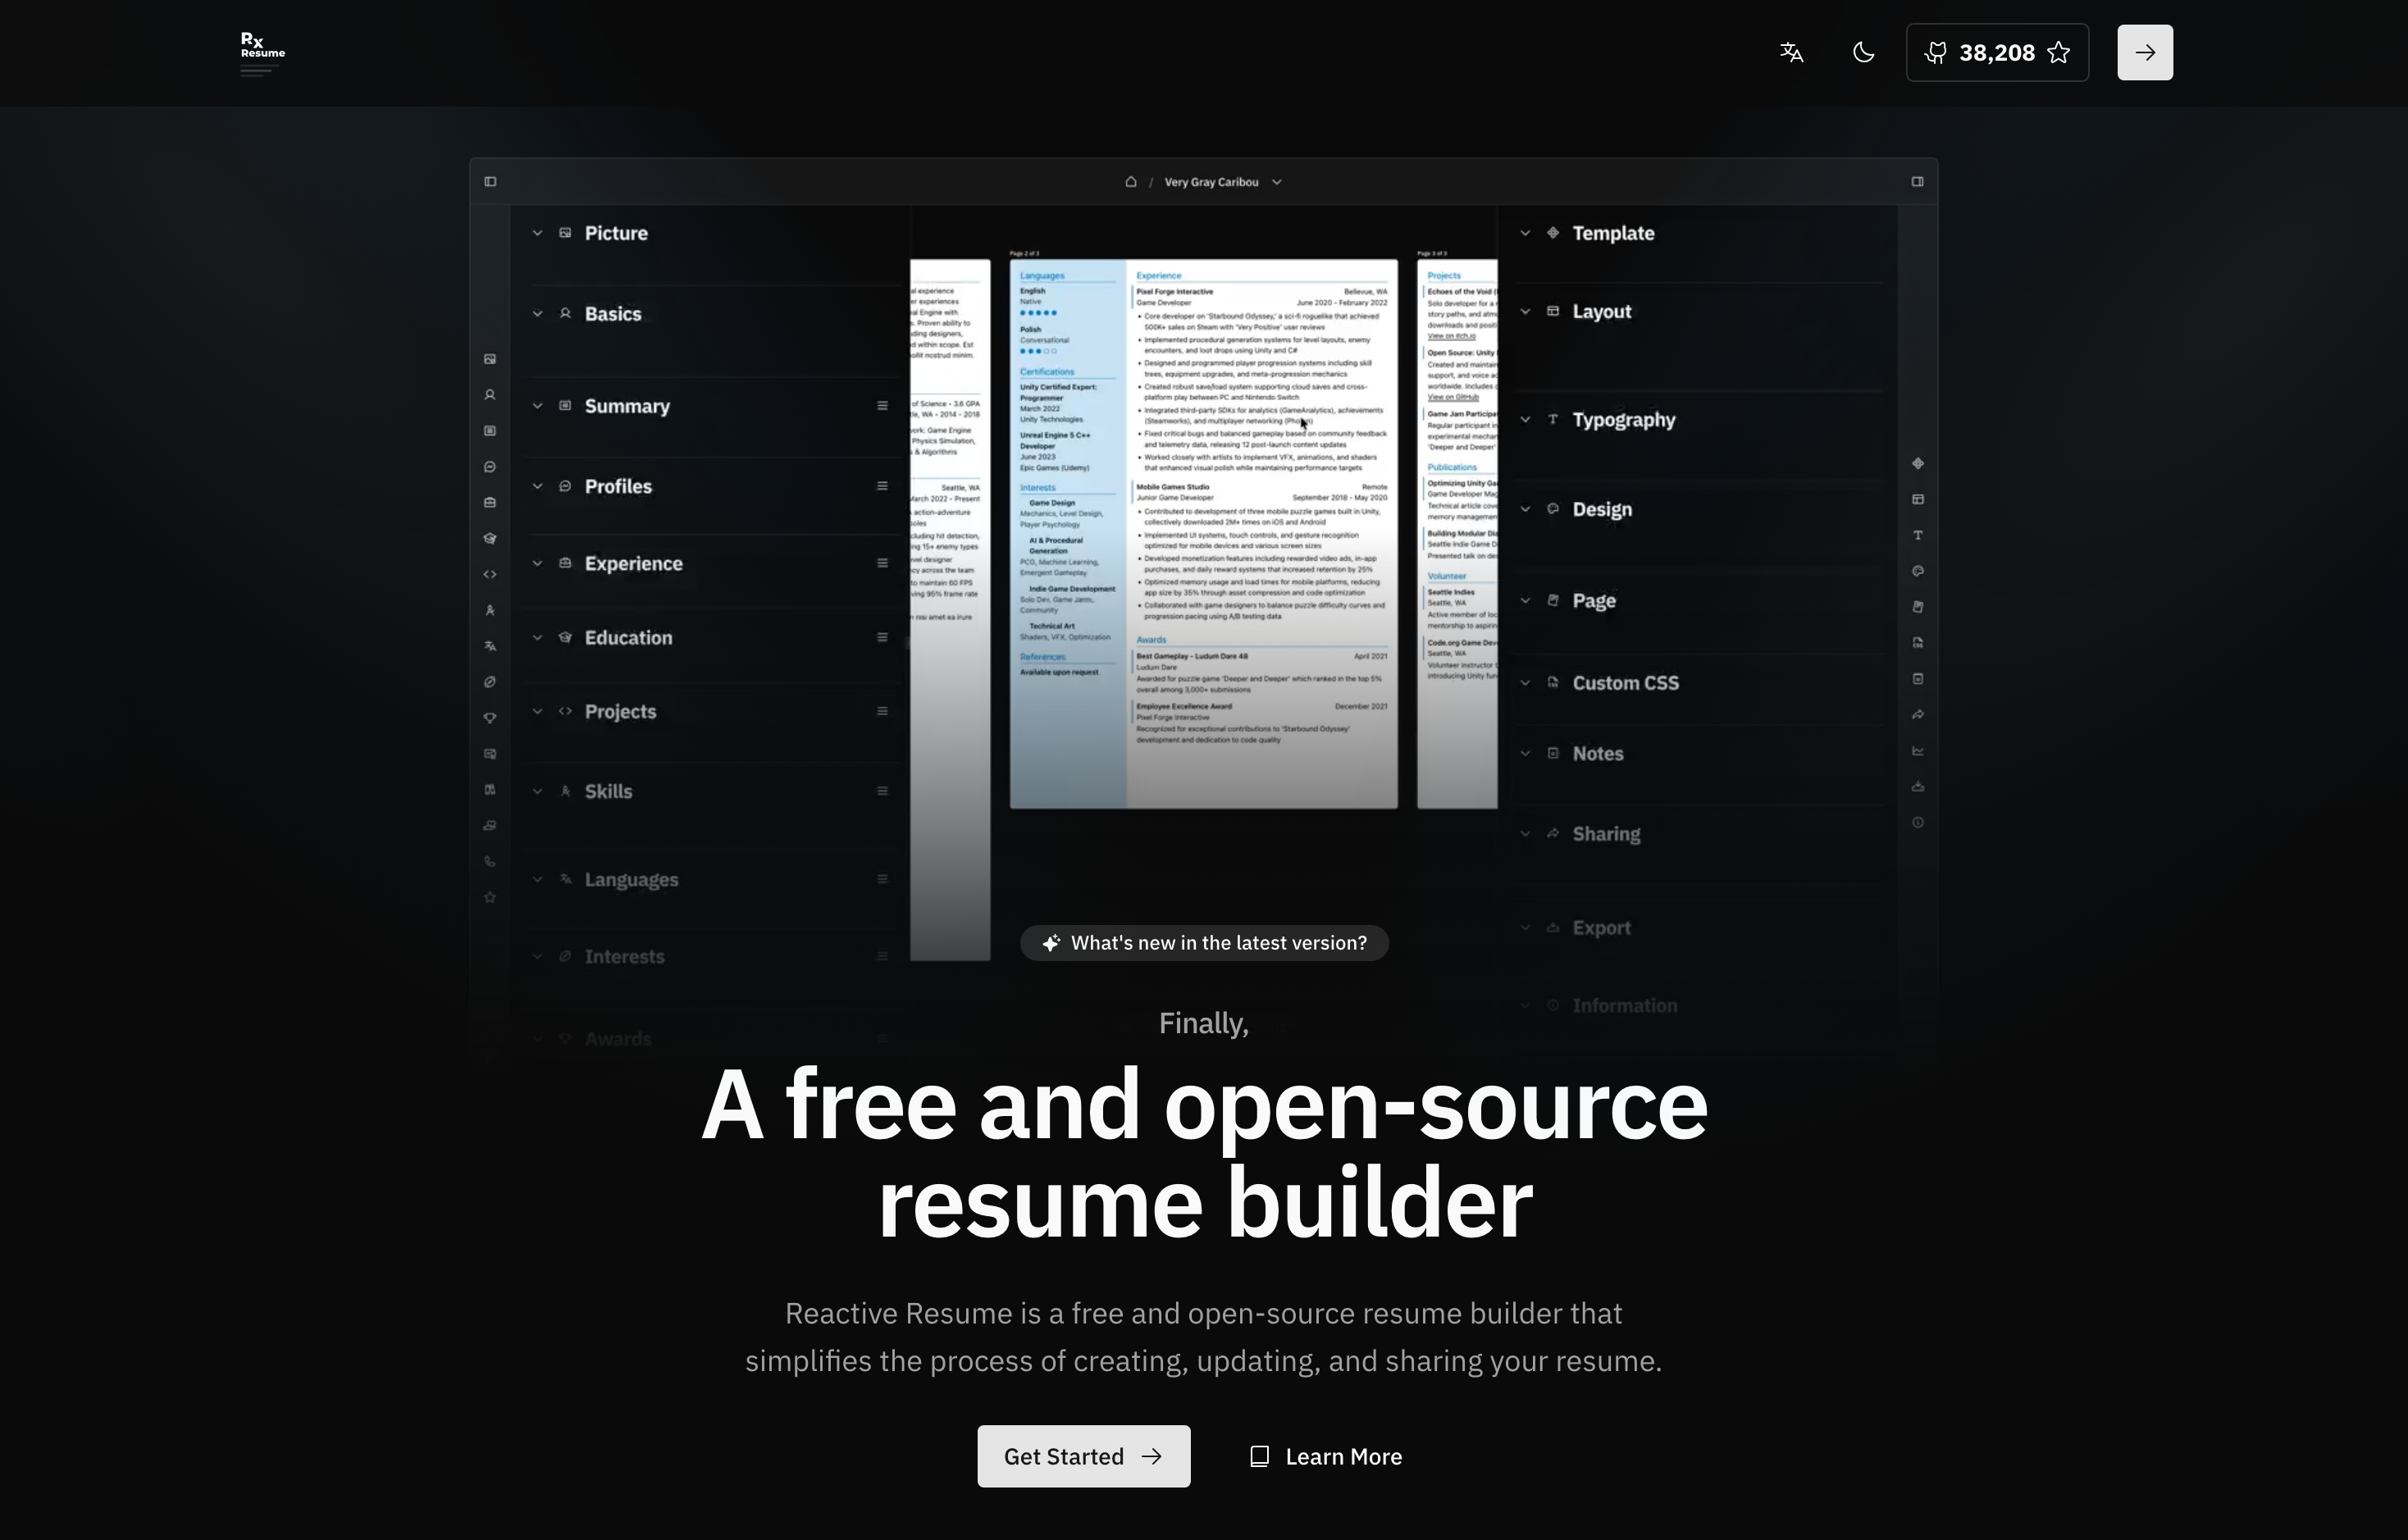
Task: Jump to Notes via right rail icon
Action: pyautogui.click(x=1918, y=679)
